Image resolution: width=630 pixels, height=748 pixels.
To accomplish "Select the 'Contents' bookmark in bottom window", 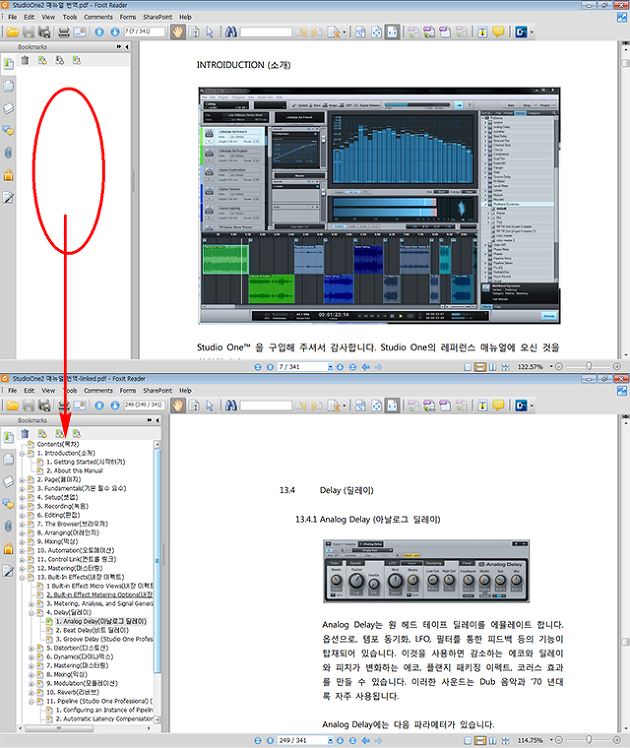I will click(58, 444).
